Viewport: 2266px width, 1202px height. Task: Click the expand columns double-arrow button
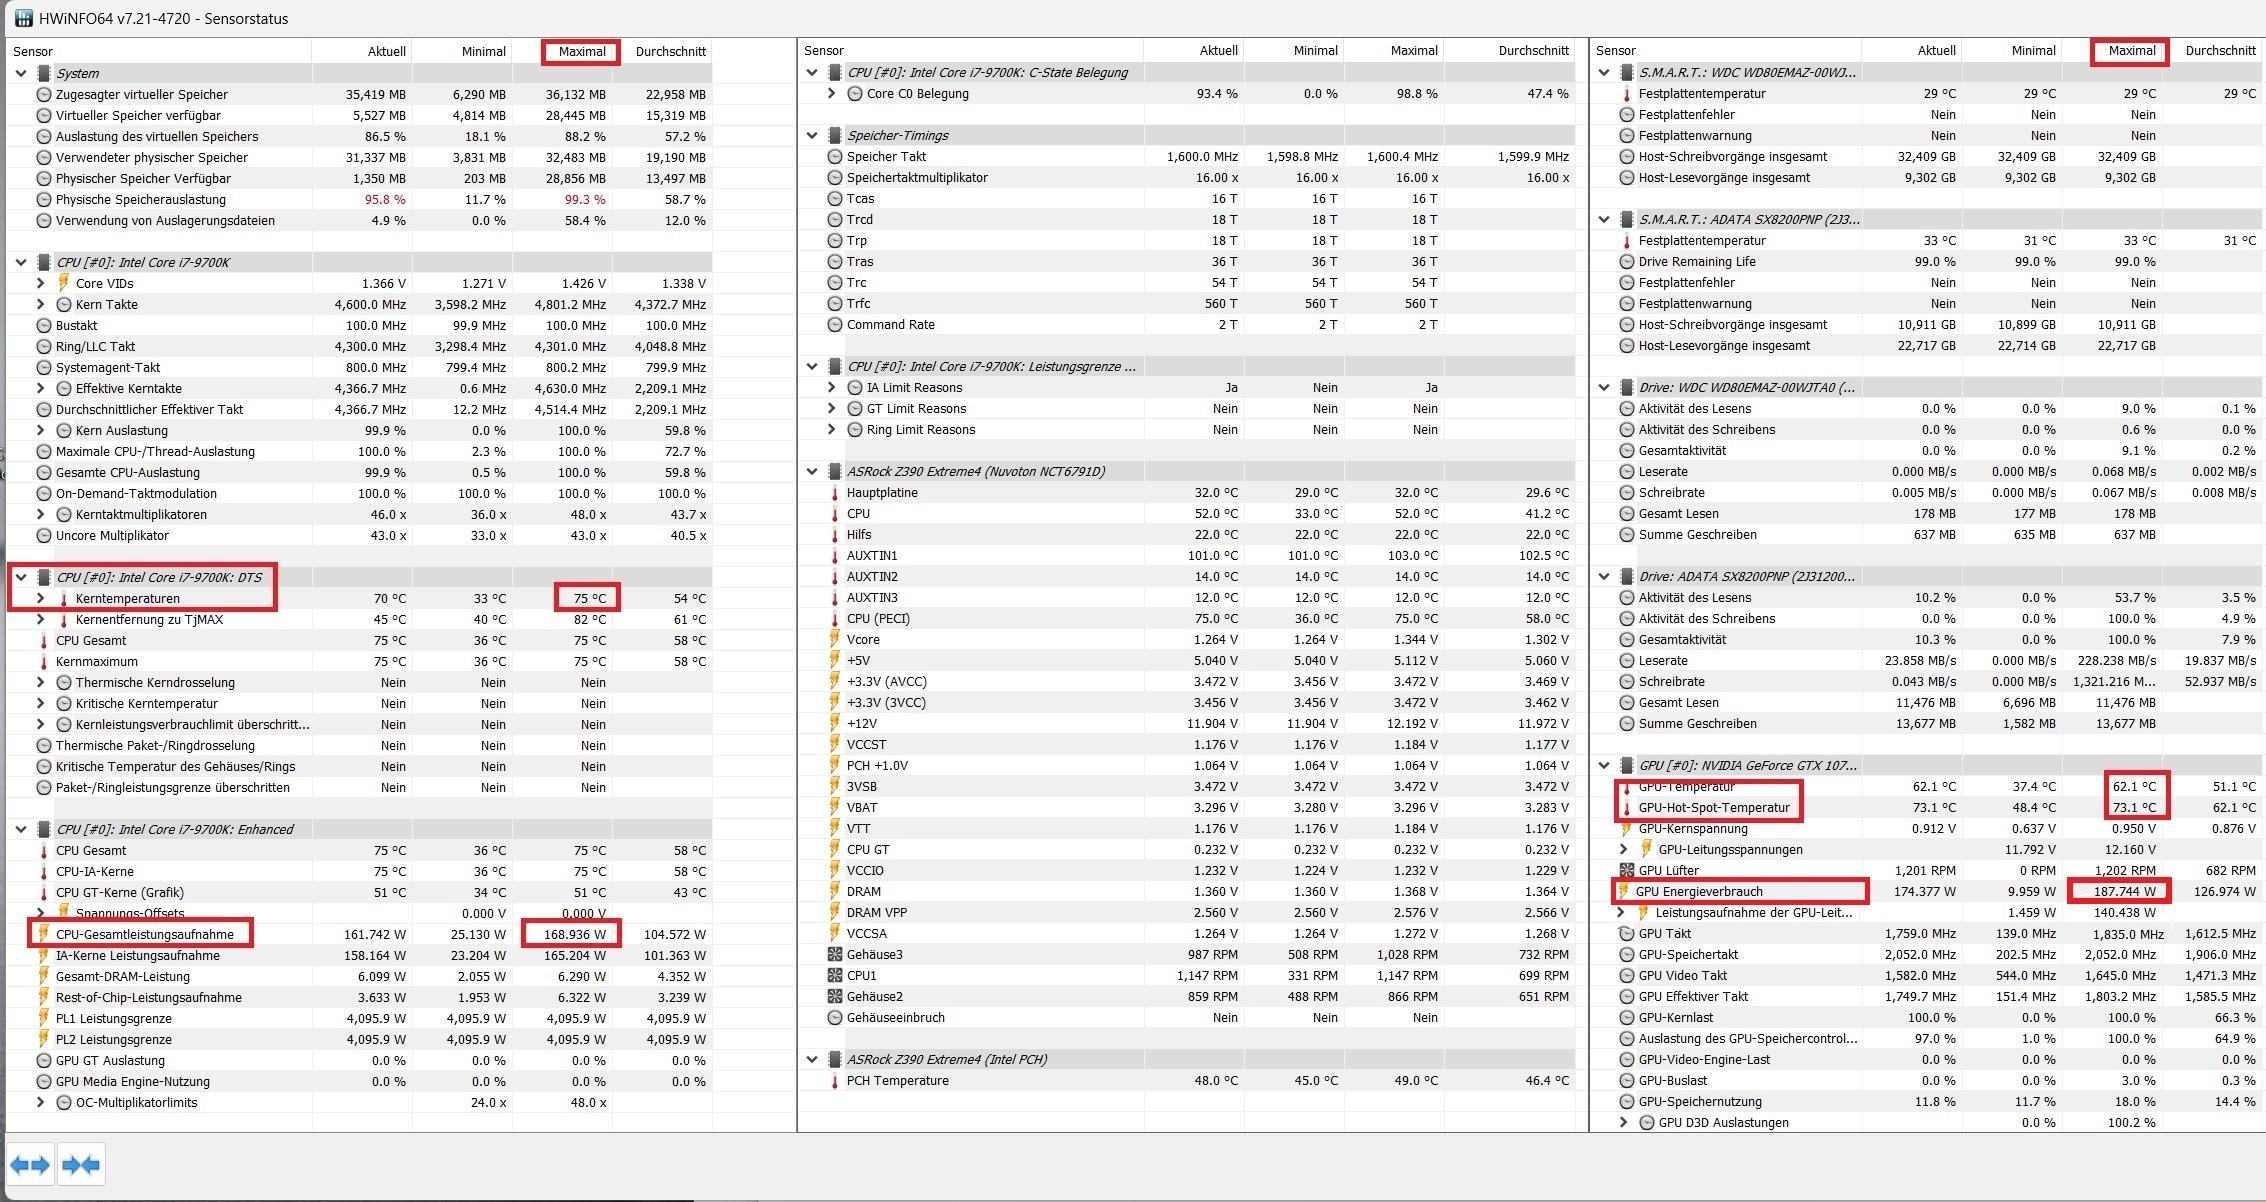click(x=30, y=1165)
